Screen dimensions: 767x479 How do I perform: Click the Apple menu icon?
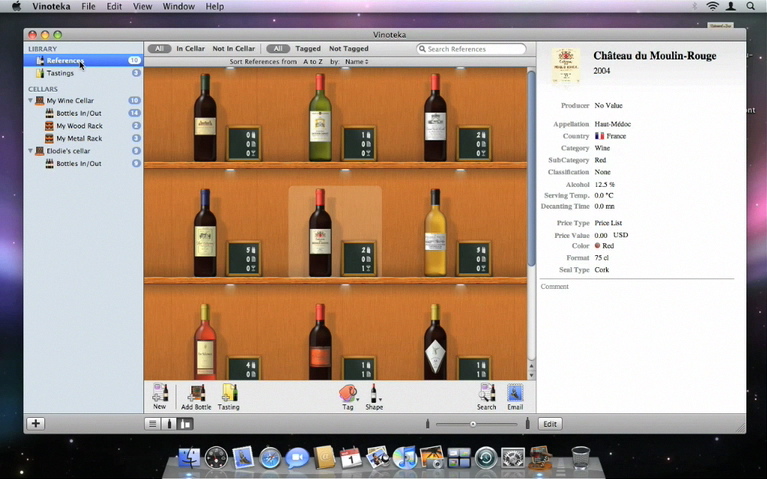tap(16, 6)
